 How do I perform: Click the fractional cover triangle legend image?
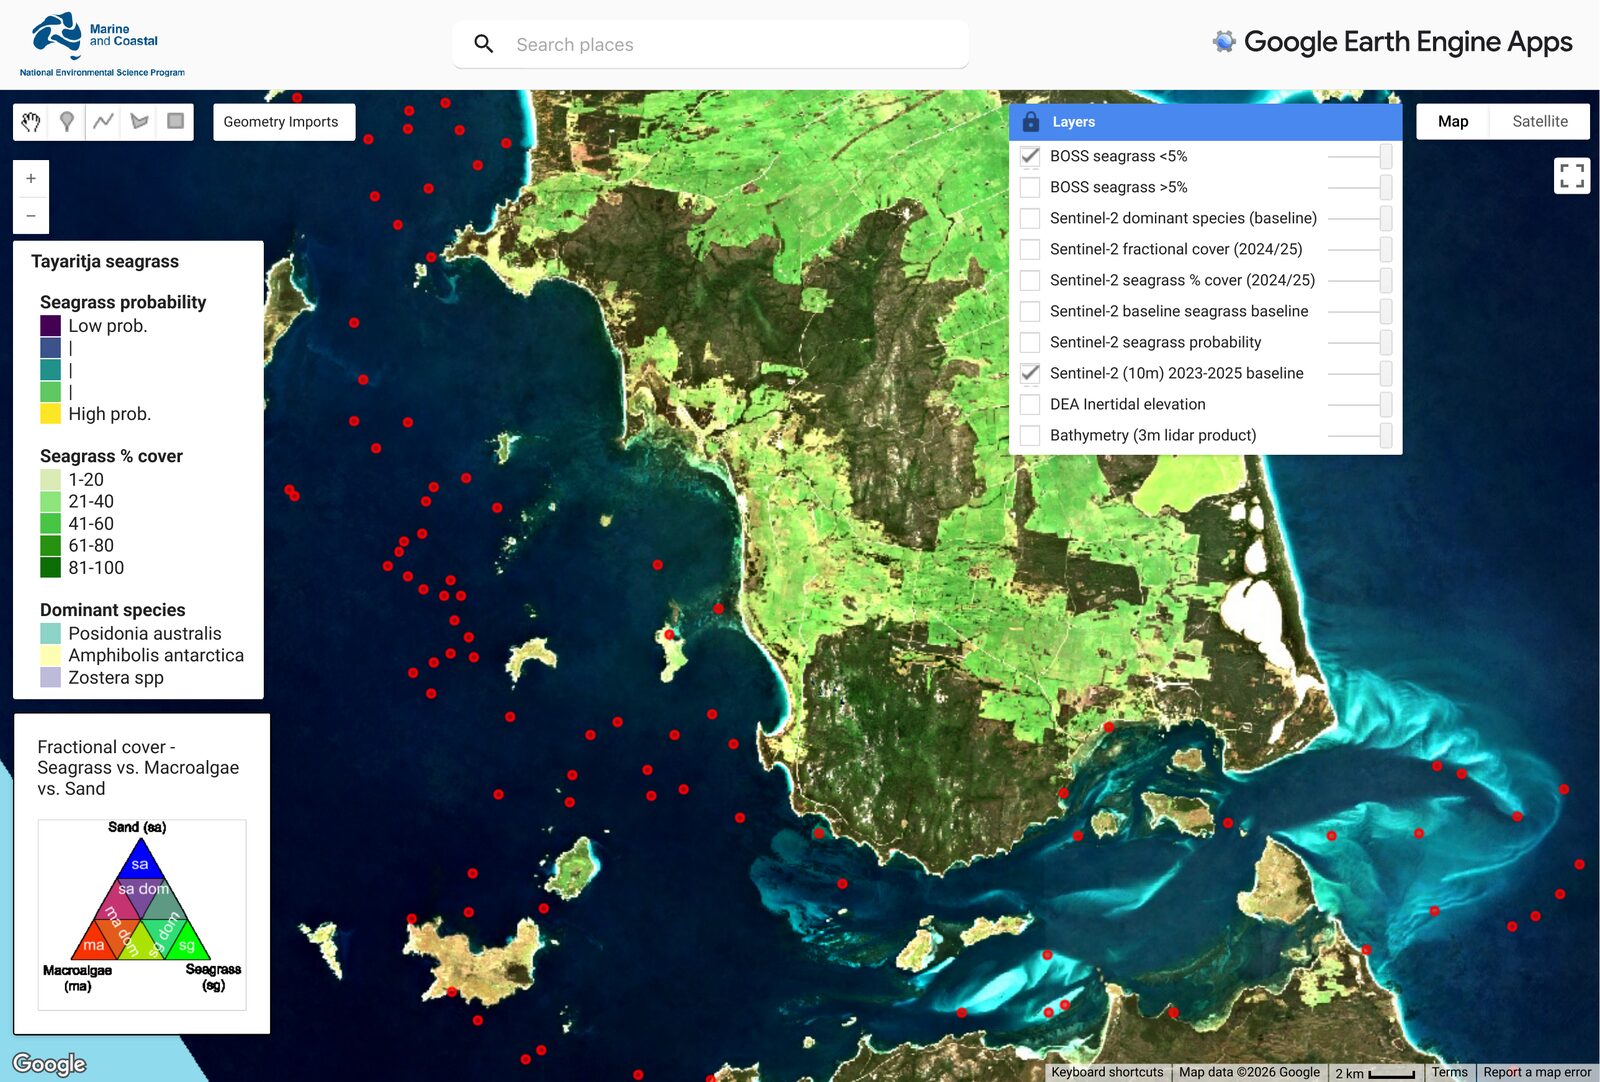pos(142,915)
